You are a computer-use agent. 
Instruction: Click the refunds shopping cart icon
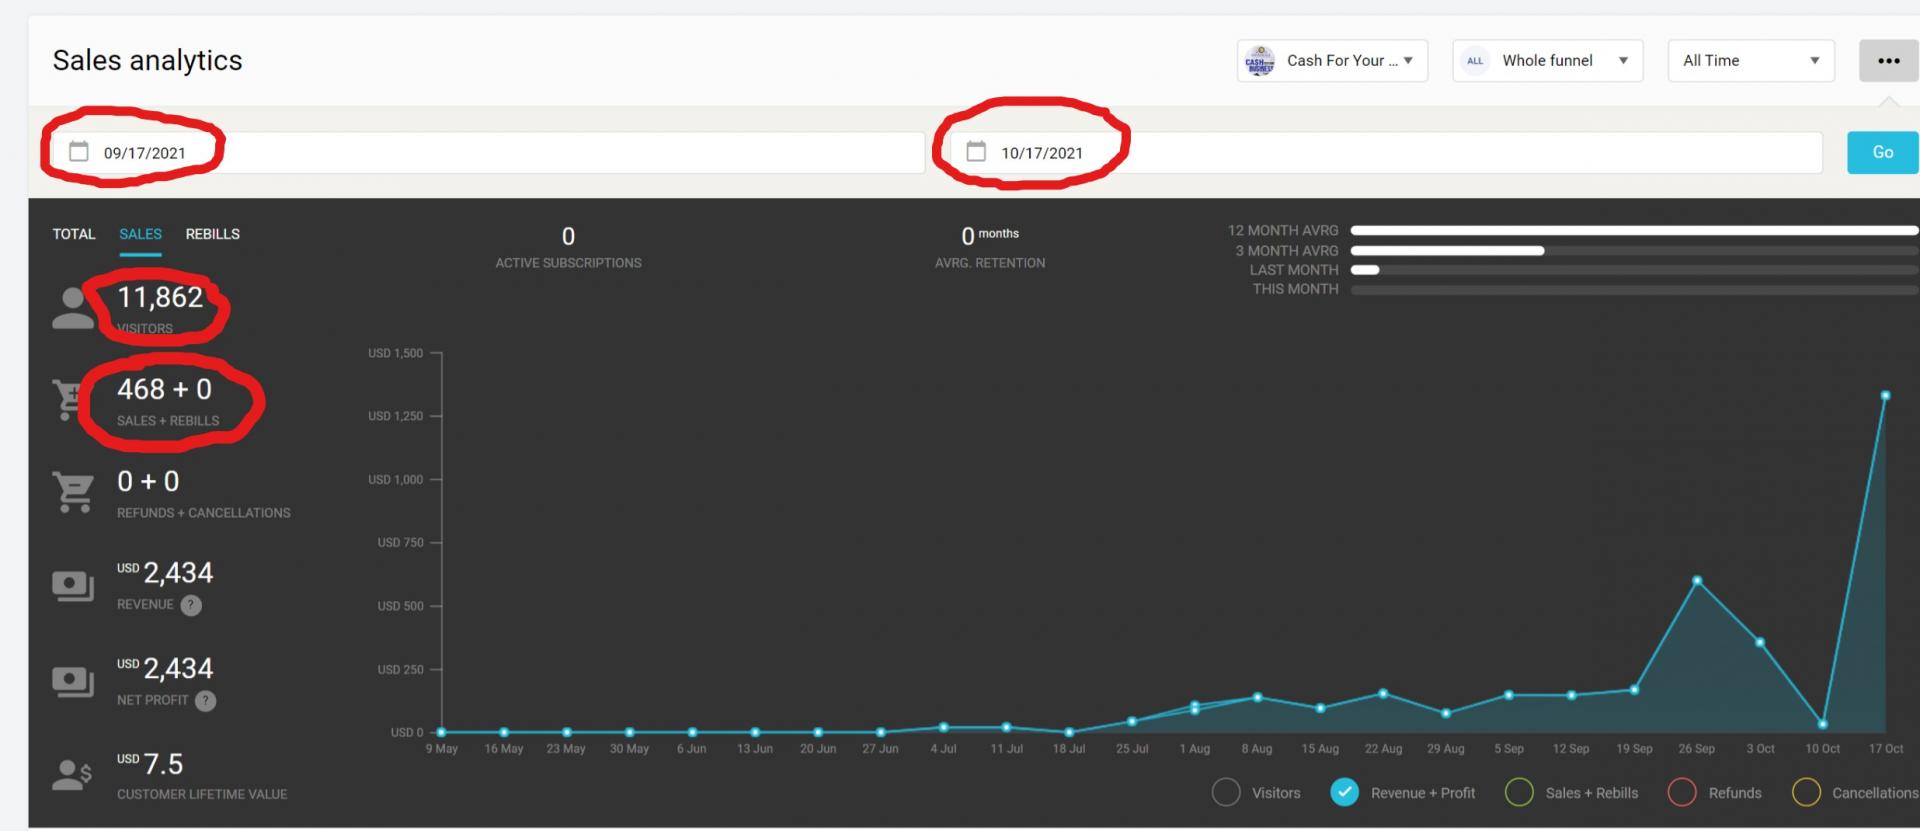coord(73,493)
